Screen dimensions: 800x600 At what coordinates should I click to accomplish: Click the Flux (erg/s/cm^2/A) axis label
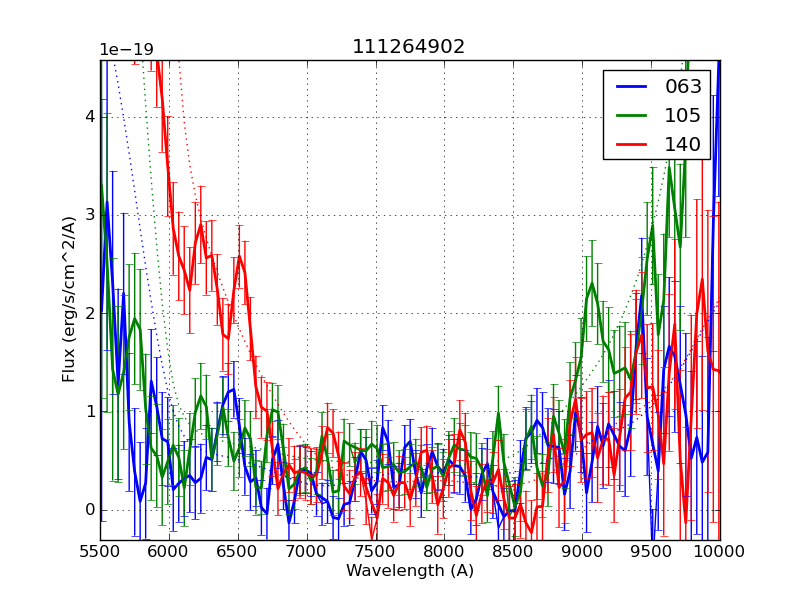pos(69,299)
